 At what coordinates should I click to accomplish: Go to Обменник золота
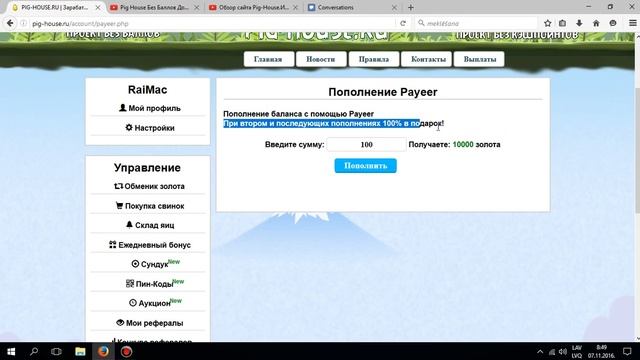point(149,186)
